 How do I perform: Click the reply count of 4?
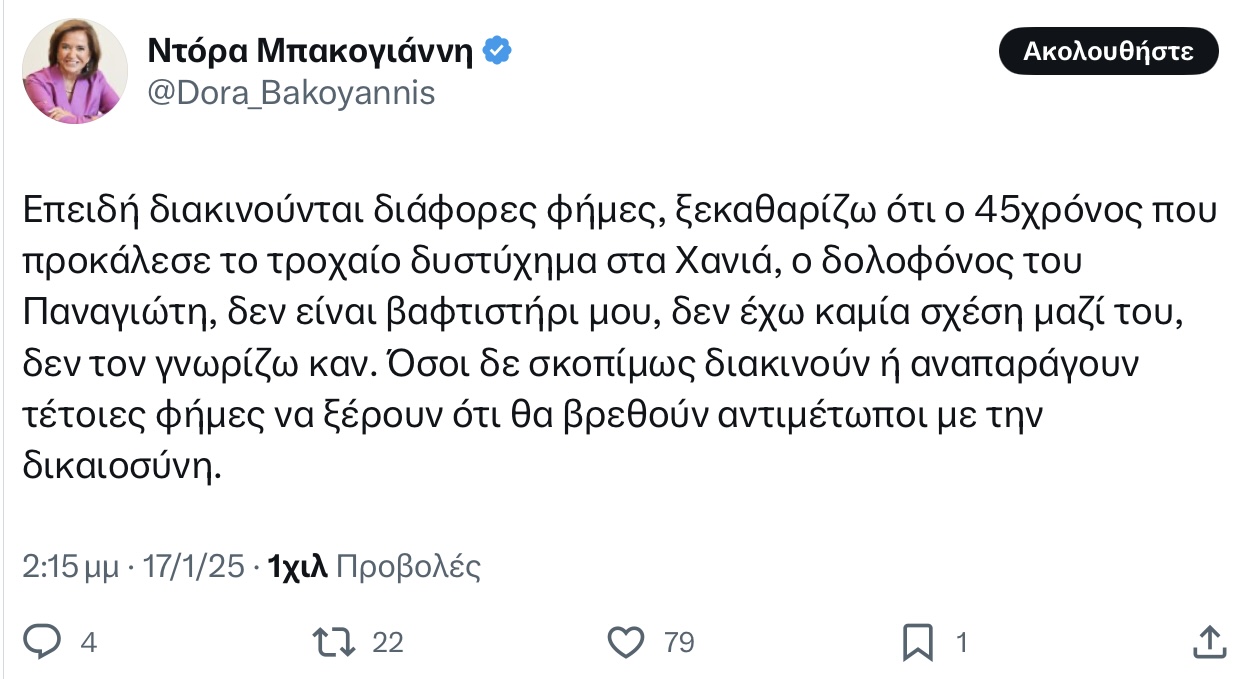[x=88, y=642]
